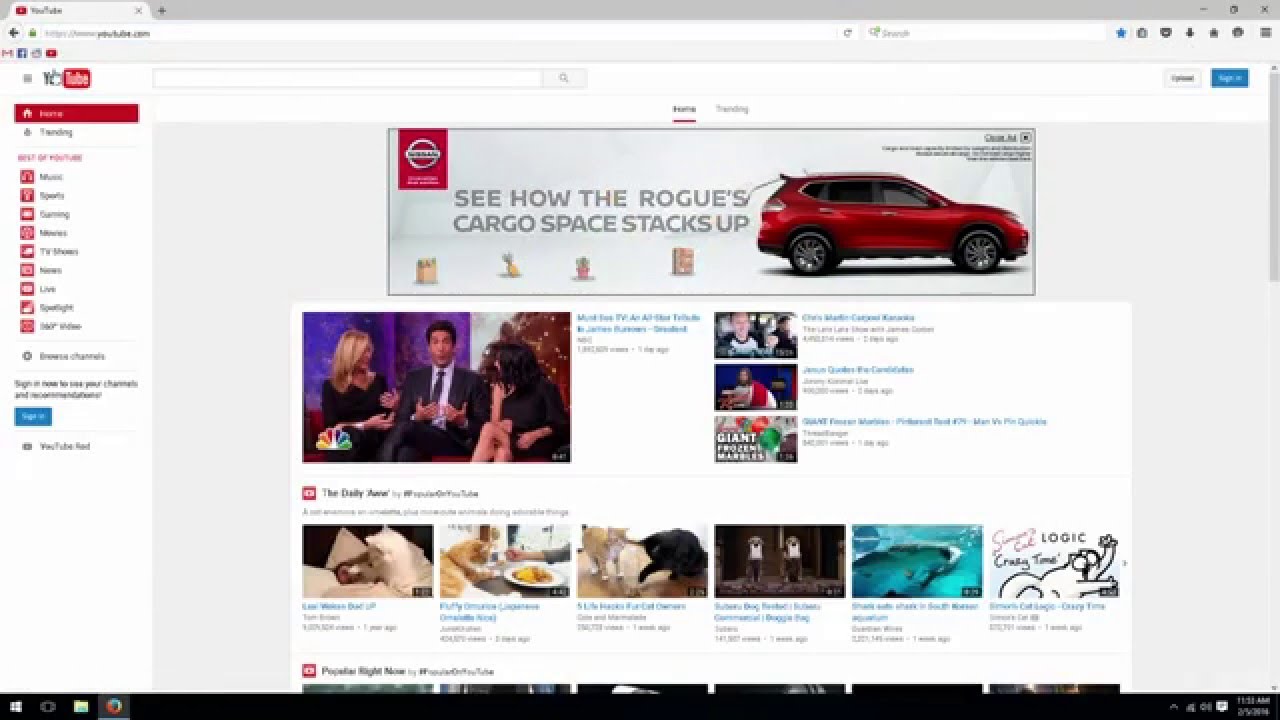Switch to the Trending tab above the ad
The width and height of the screenshot is (1280, 720).
(x=732, y=109)
